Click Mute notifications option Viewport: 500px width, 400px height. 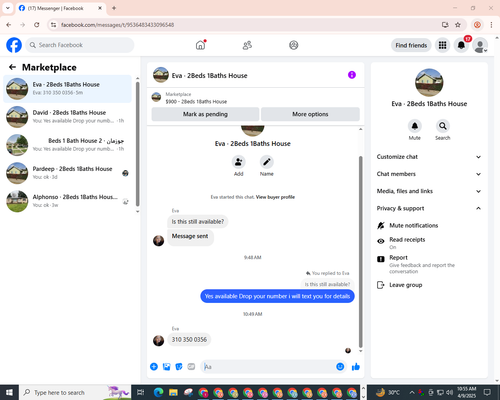click(x=429, y=226)
